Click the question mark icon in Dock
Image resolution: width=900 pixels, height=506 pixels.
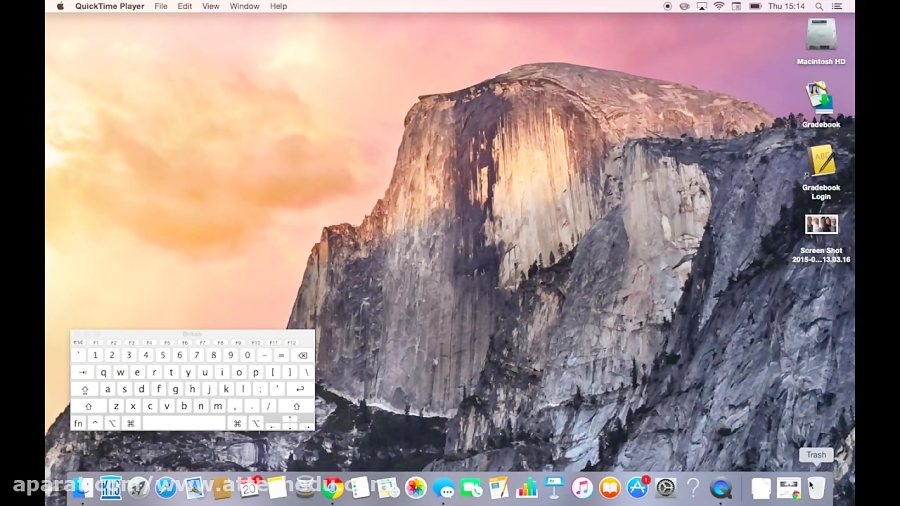tap(693, 488)
